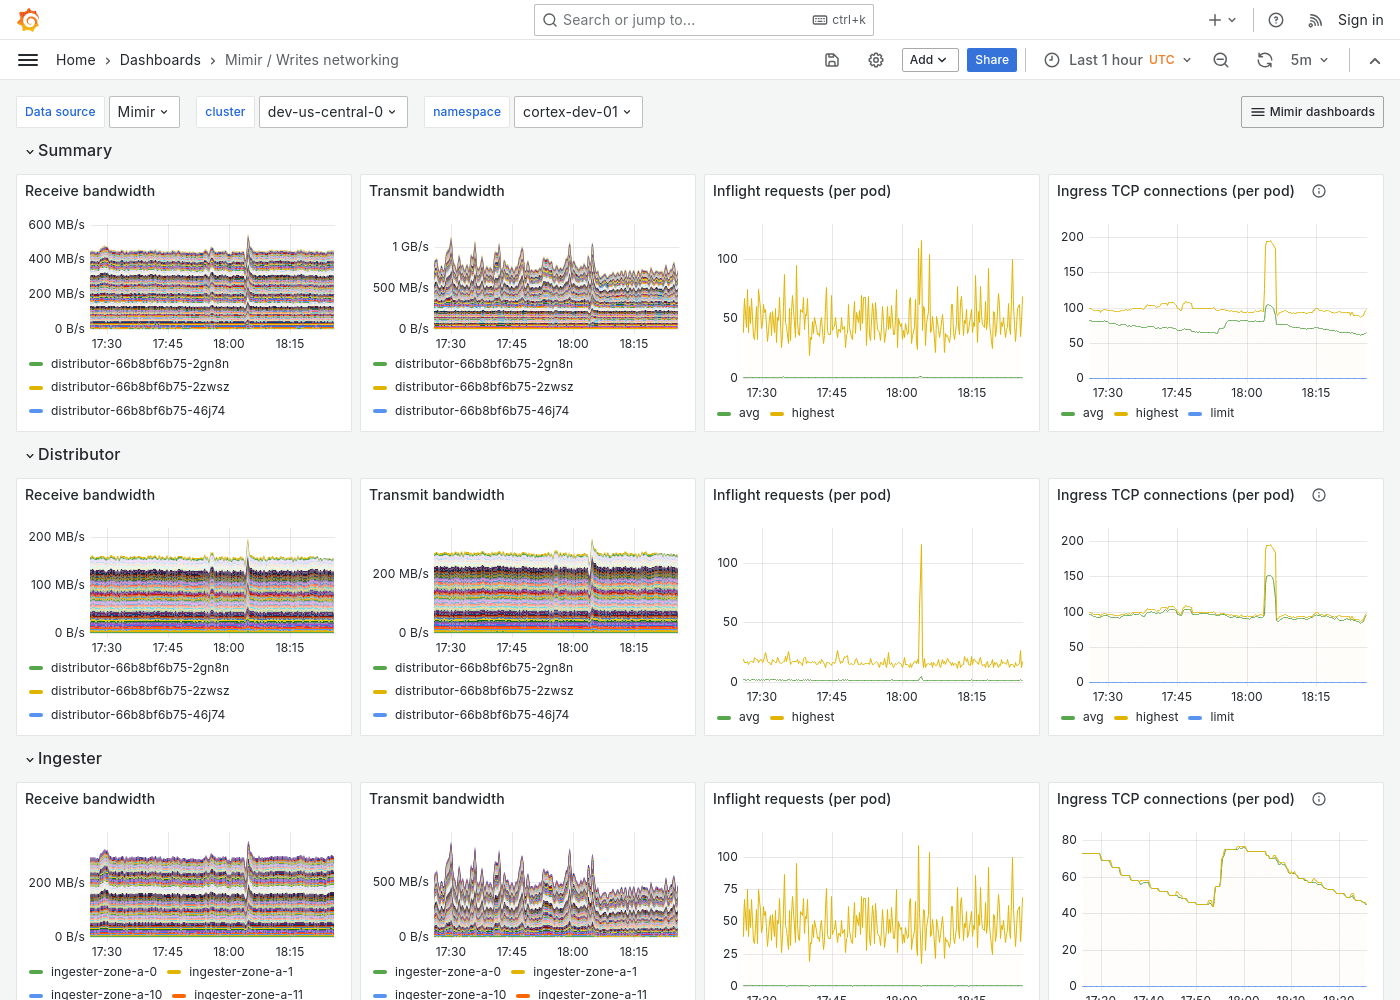This screenshot has height=1000, width=1400.
Task: Open dashboard settings gear
Action: 876,60
